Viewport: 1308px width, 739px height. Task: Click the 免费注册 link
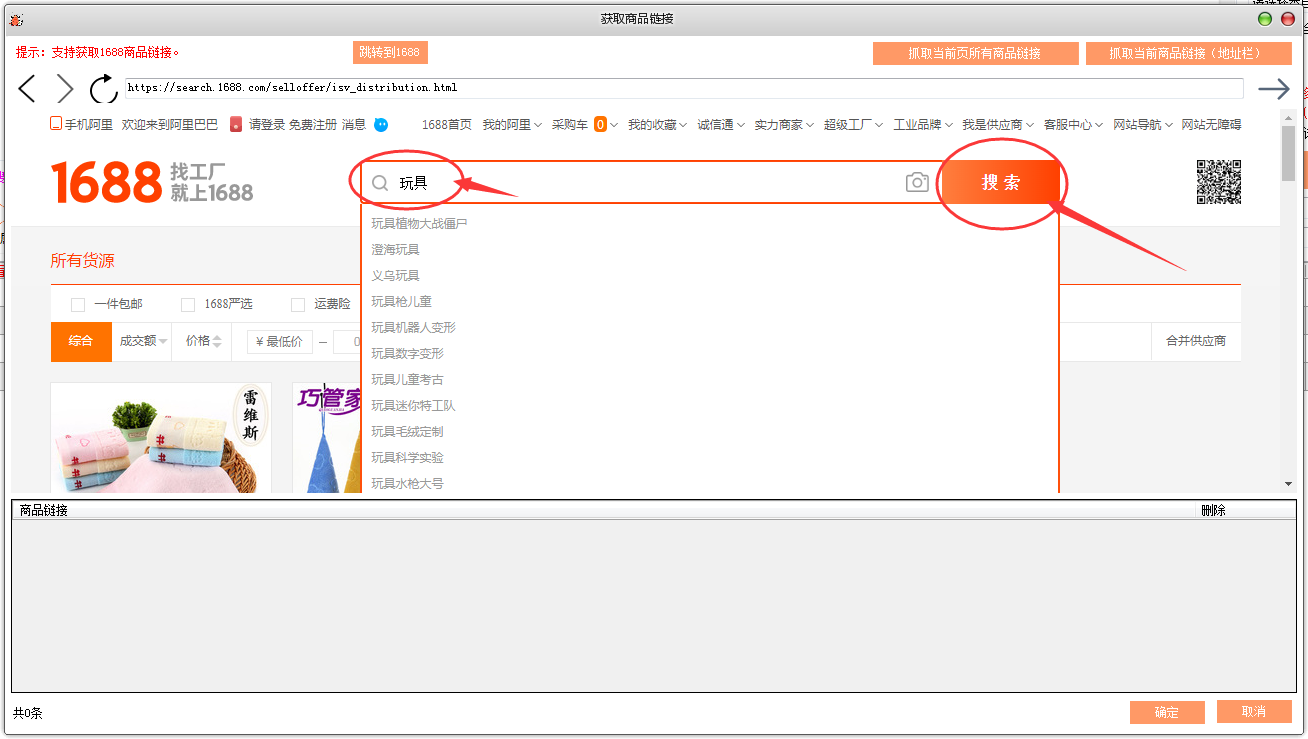pyautogui.click(x=313, y=125)
